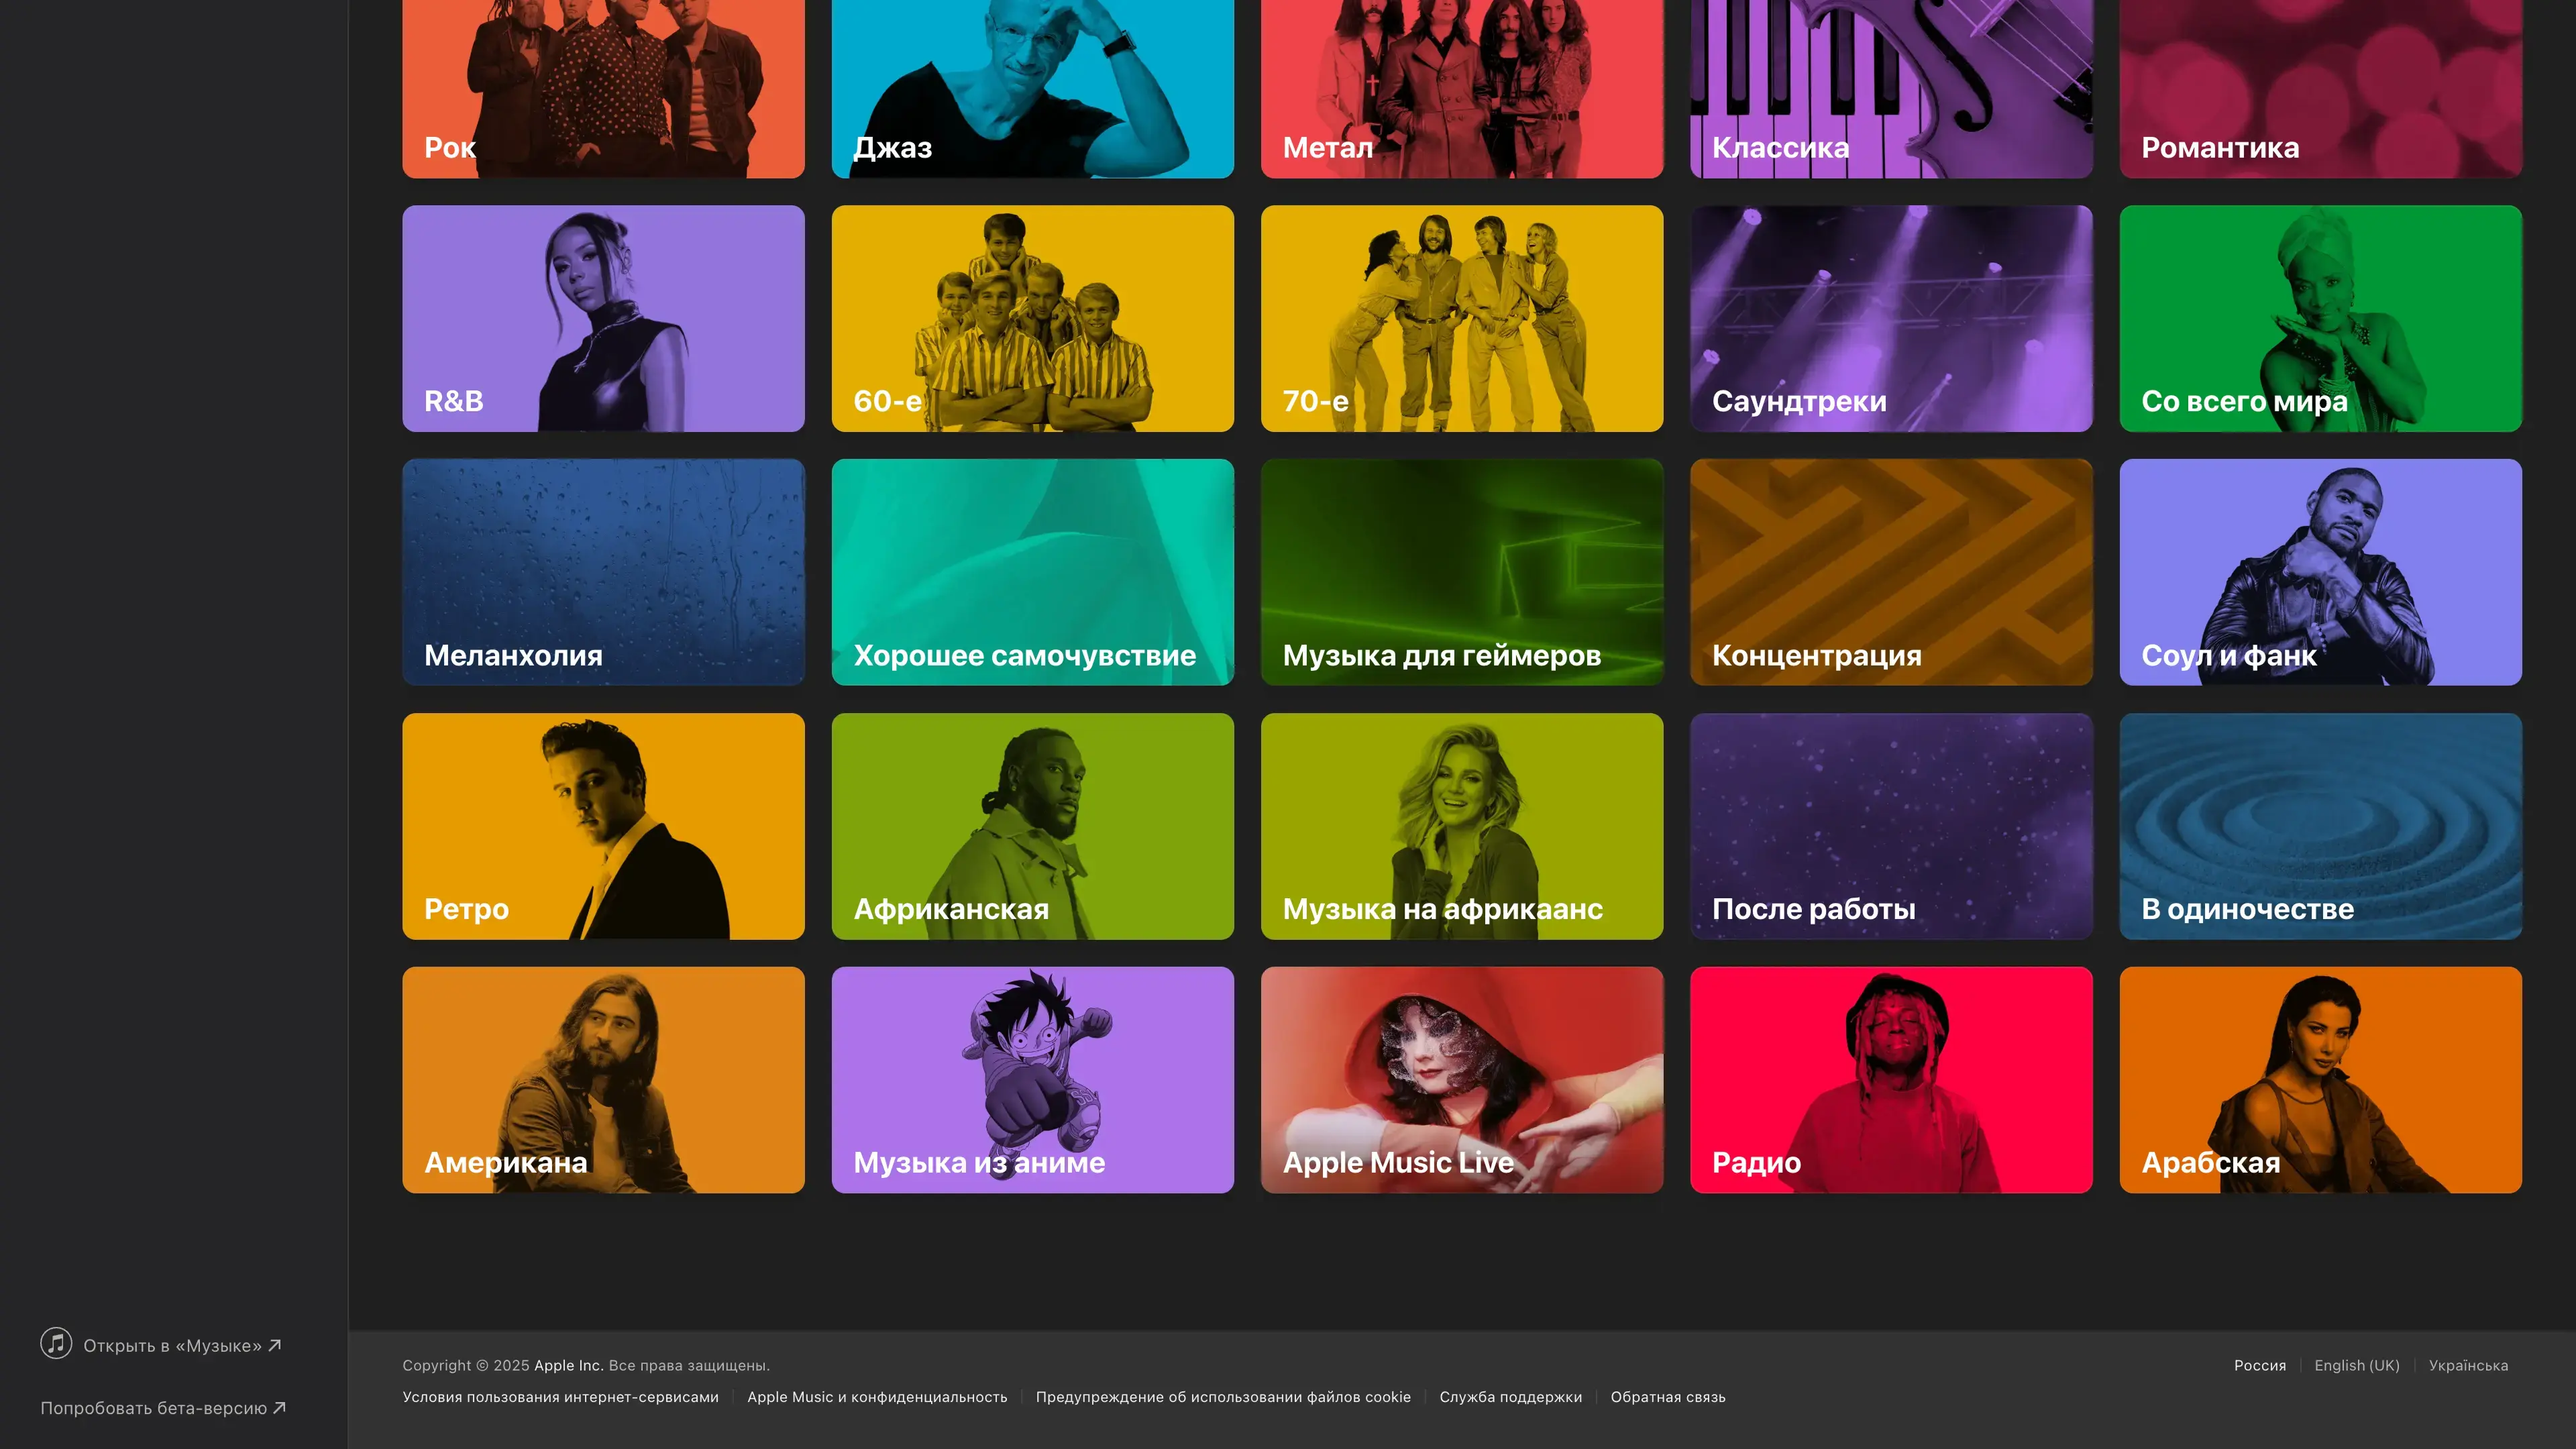
Task: Open the Арабская genre tile
Action: click(x=2320, y=1079)
